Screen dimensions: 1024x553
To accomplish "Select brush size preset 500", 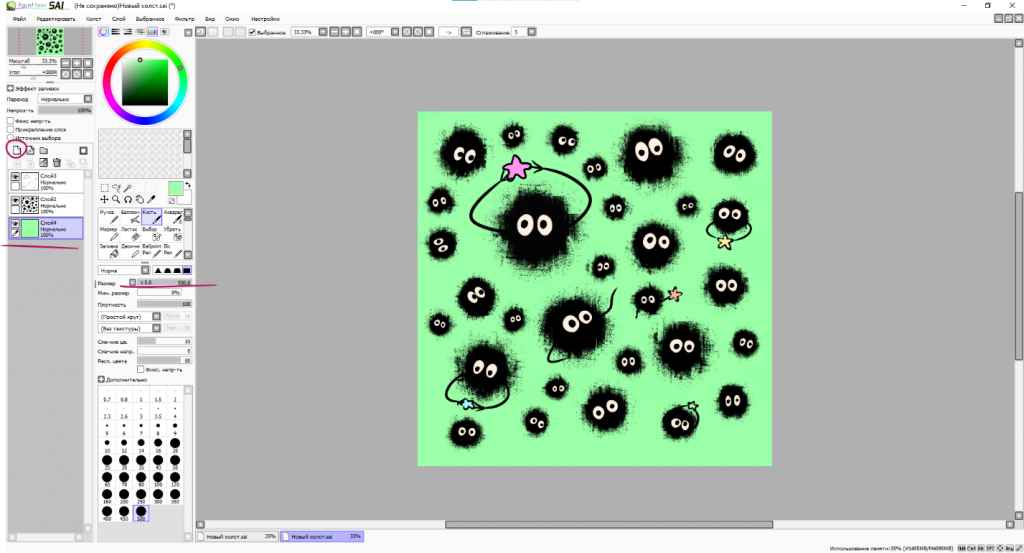I will (141, 513).
